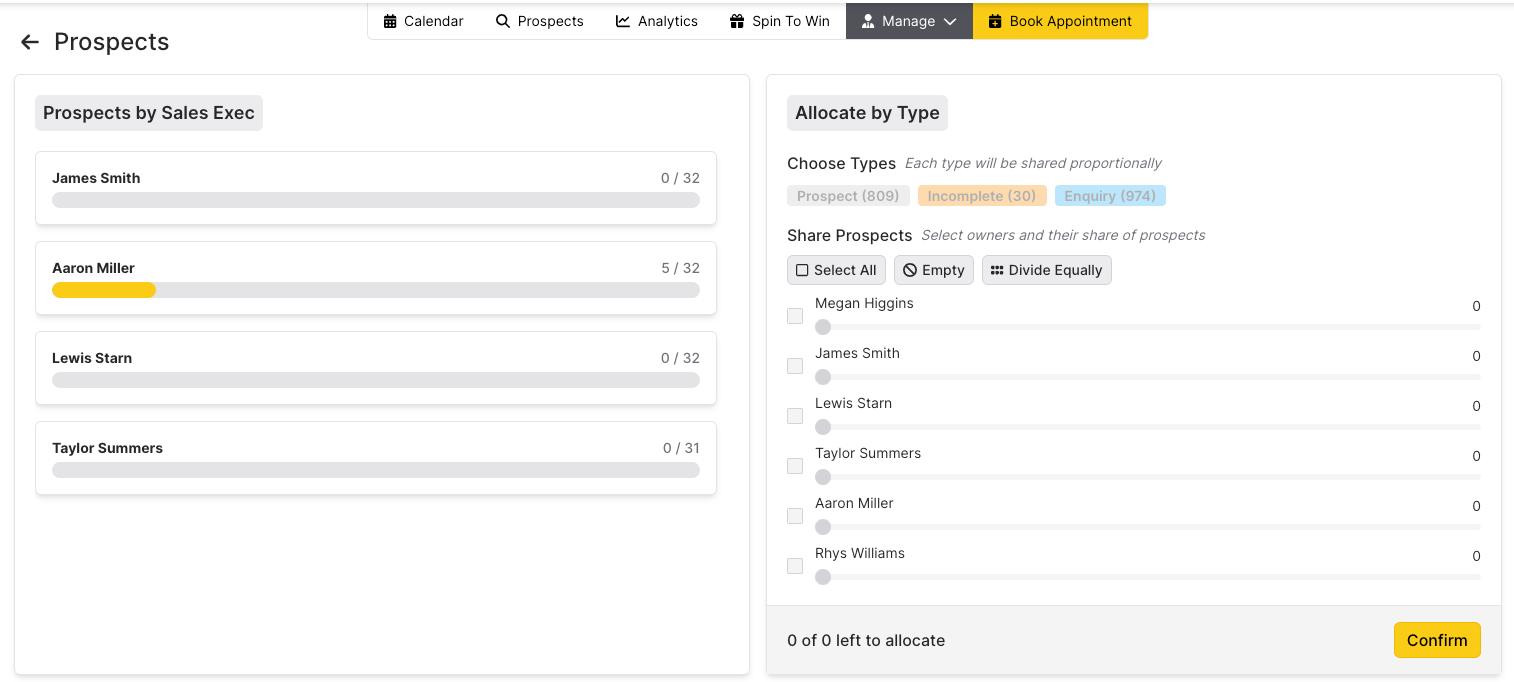Screen dimensions: 1514x682
Task: Toggle the Enquiry (974) type tag
Action: (1109, 196)
